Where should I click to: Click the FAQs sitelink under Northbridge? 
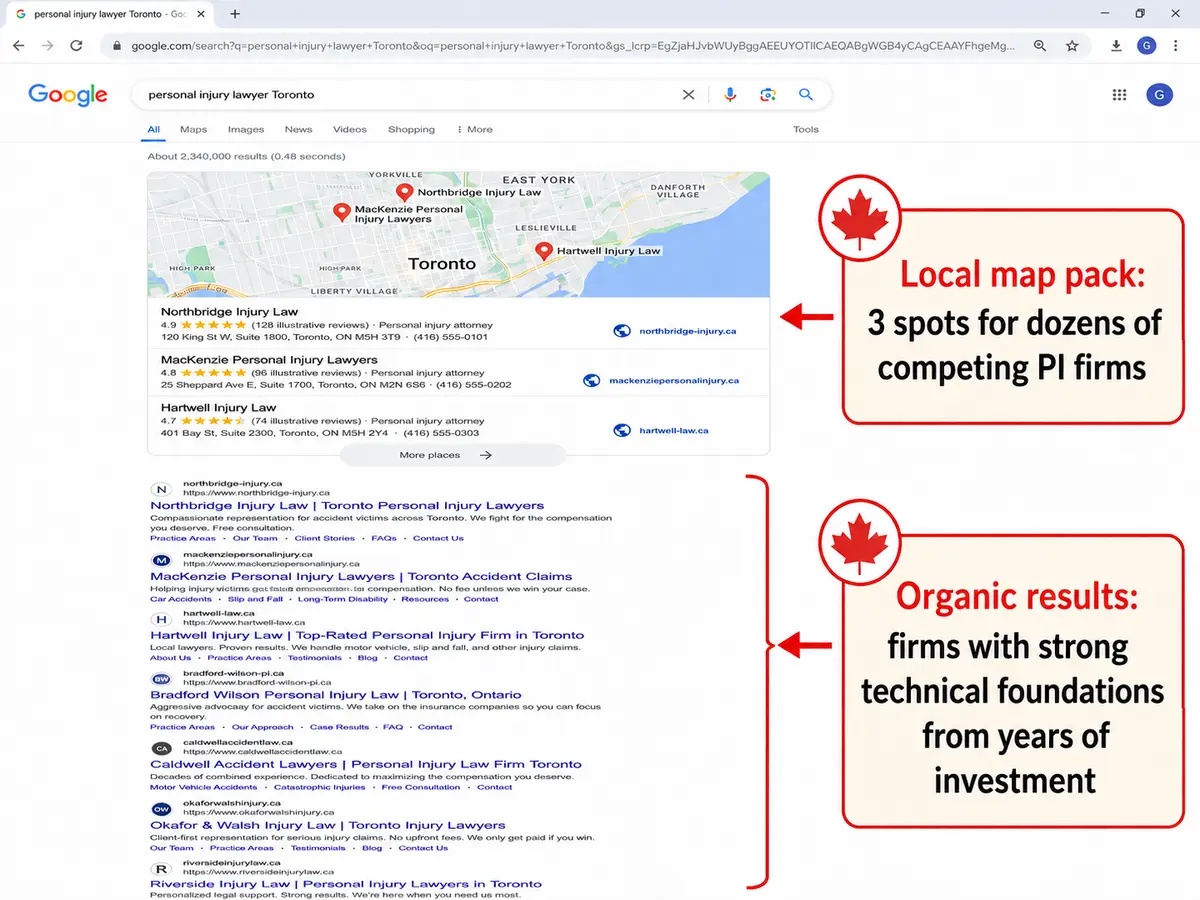click(x=384, y=538)
